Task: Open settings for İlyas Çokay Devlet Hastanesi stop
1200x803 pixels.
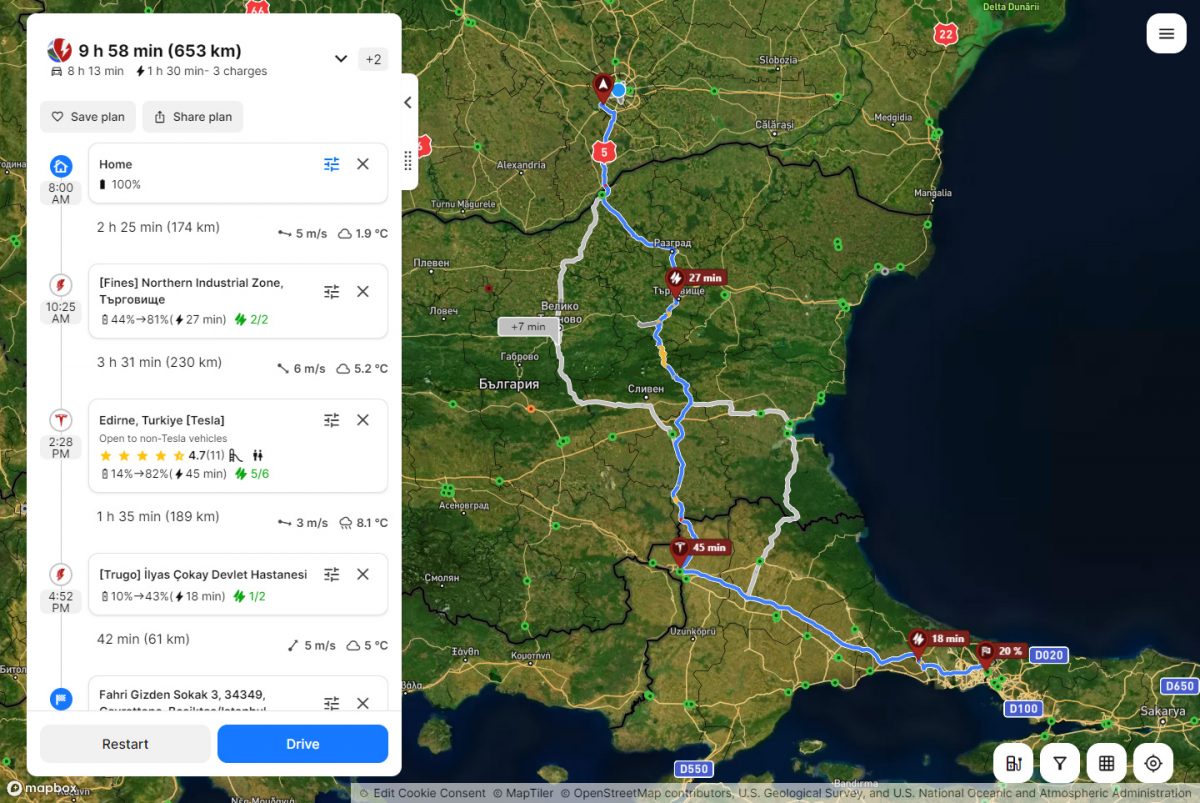Action: 332,574
